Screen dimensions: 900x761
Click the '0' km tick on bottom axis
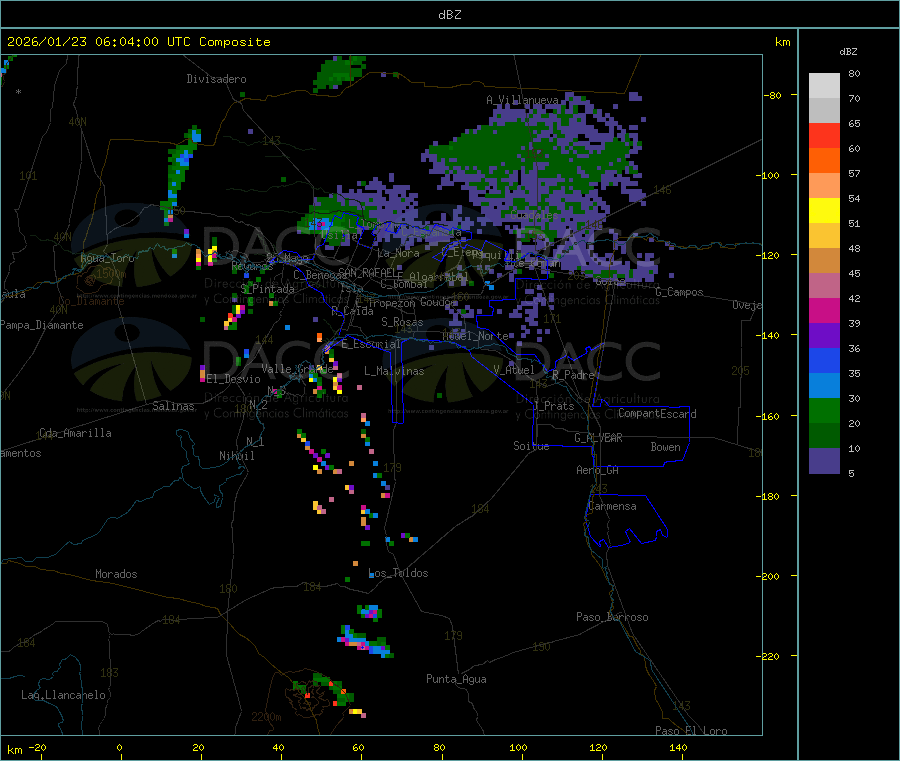pyautogui.click(x=119, y=747)
